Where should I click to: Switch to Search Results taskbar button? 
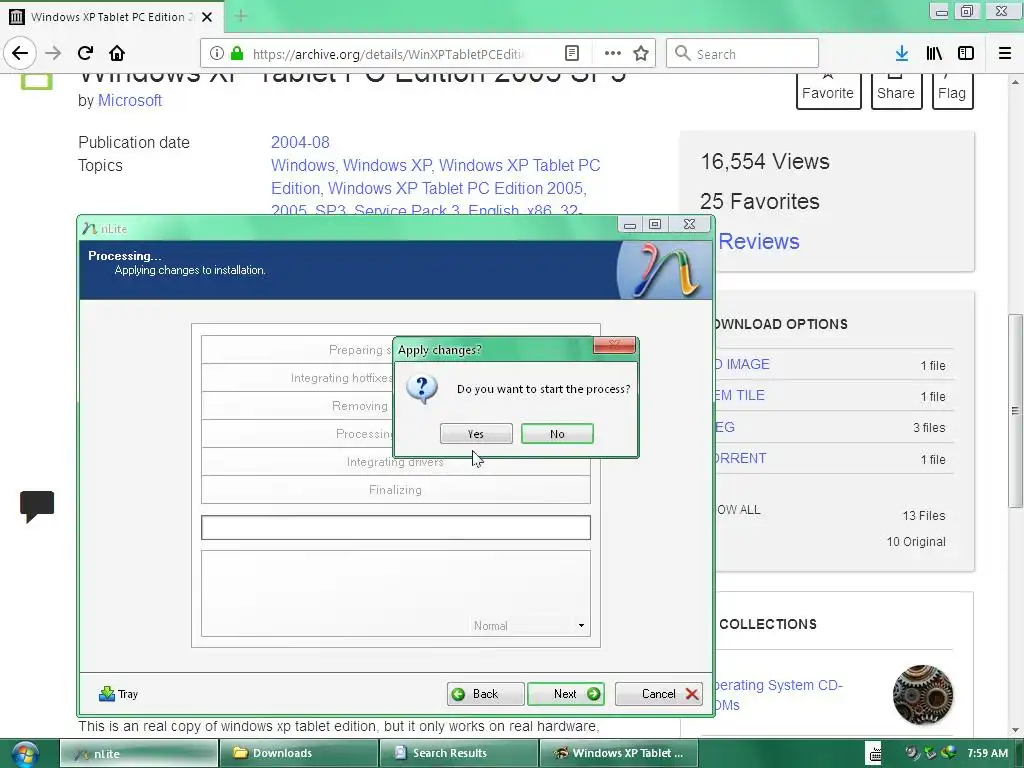coord(458,754)
